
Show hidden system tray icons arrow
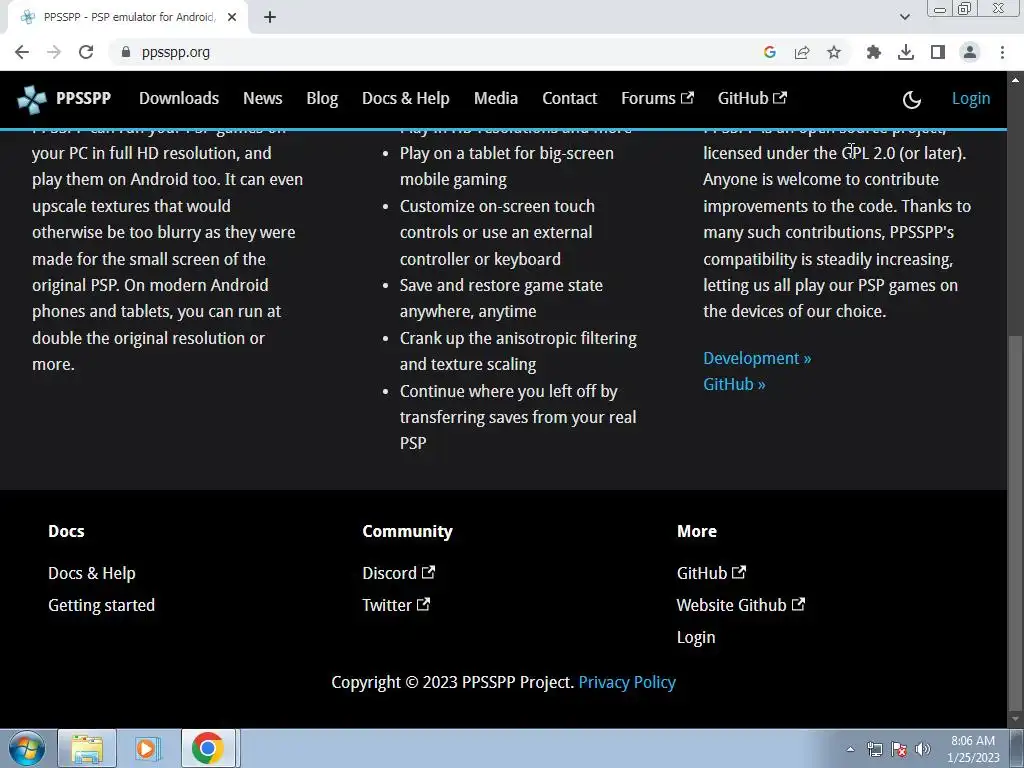pos(850,749)
